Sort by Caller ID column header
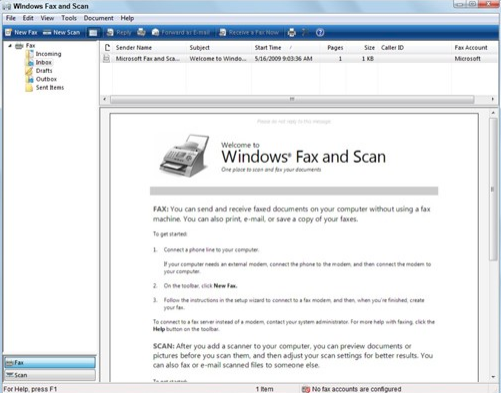 pyautogui.click(x=415, y=48)
